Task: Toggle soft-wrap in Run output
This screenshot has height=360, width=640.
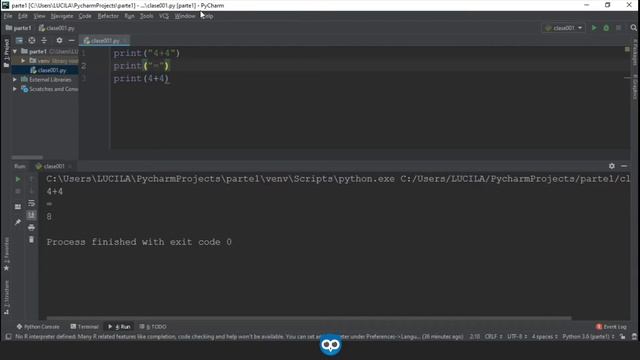Action: tap(31, 203)
